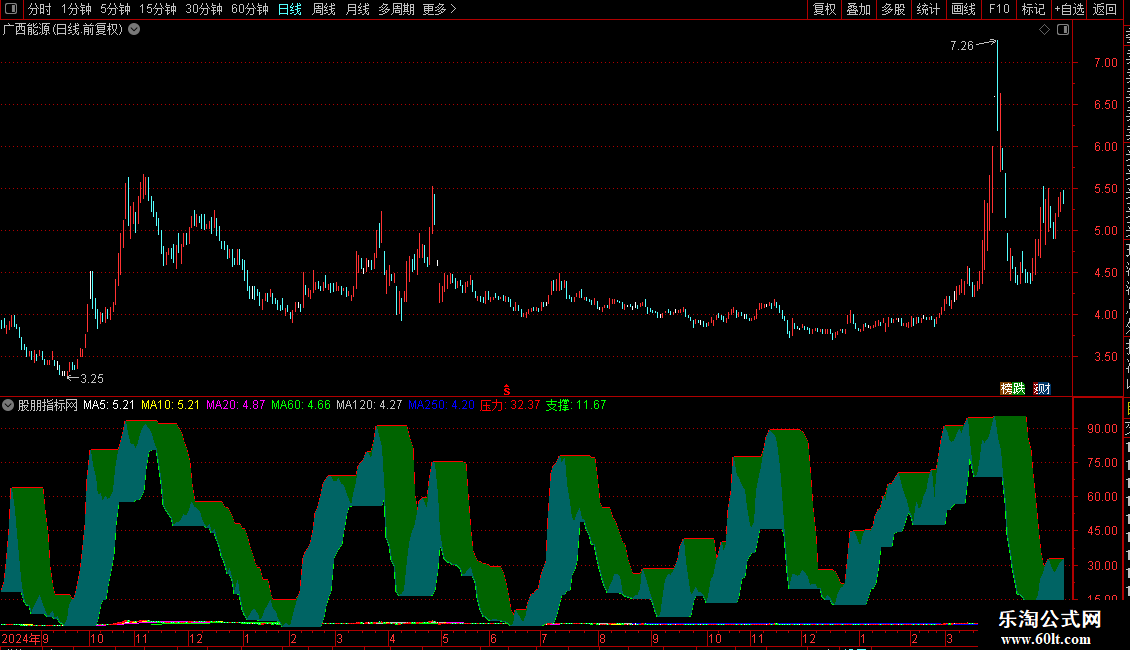The height and width of the screenshot is (650, 1130).
Task: Click the 2024年 date axis label
Action: [x=21, y=638]
